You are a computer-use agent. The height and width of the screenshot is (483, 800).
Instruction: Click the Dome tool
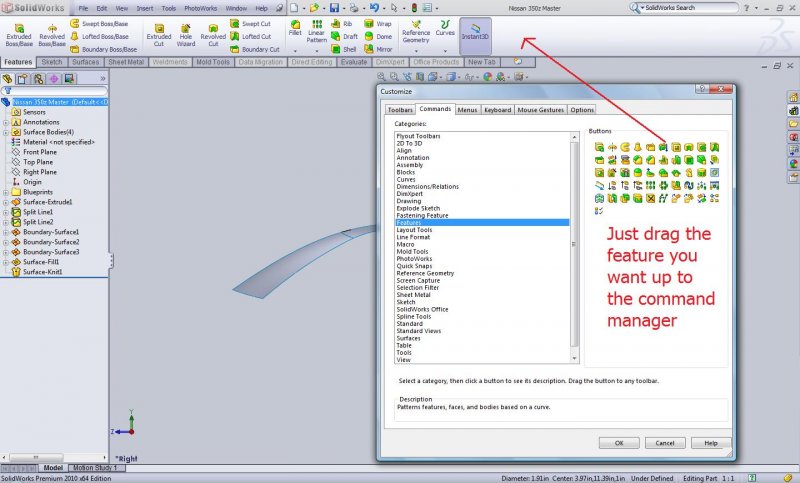tap(378, 36)
